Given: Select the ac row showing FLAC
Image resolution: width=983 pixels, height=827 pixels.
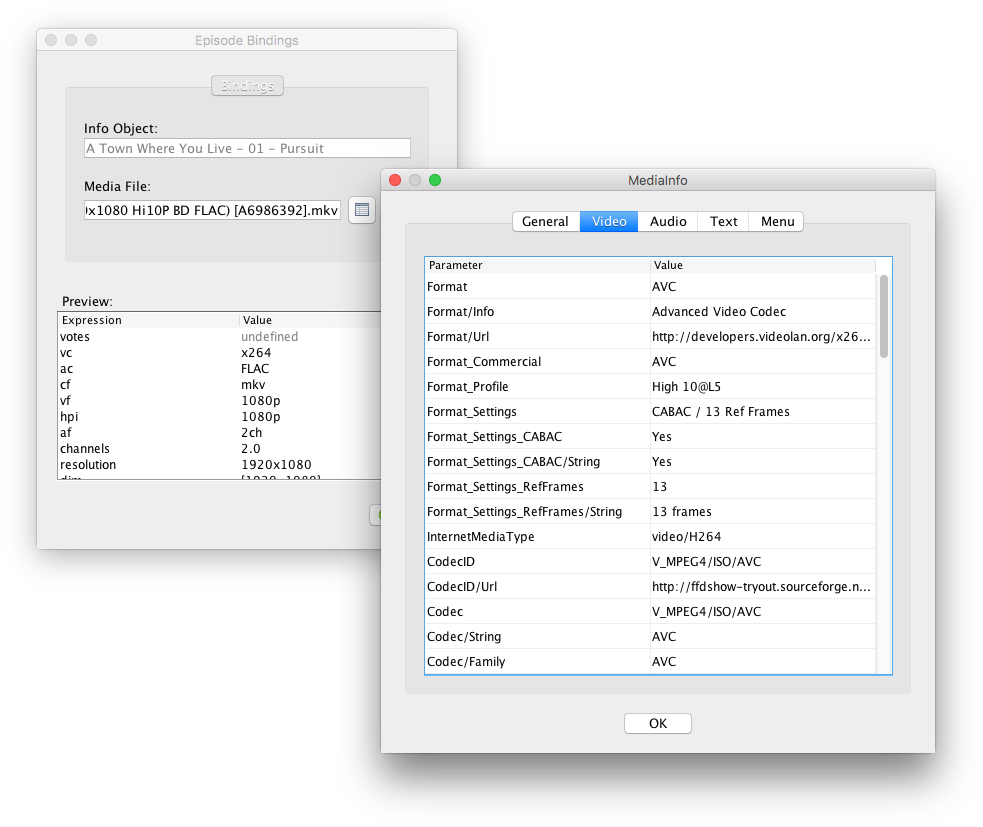Looking at the screenshot, I should pos(219,369).
